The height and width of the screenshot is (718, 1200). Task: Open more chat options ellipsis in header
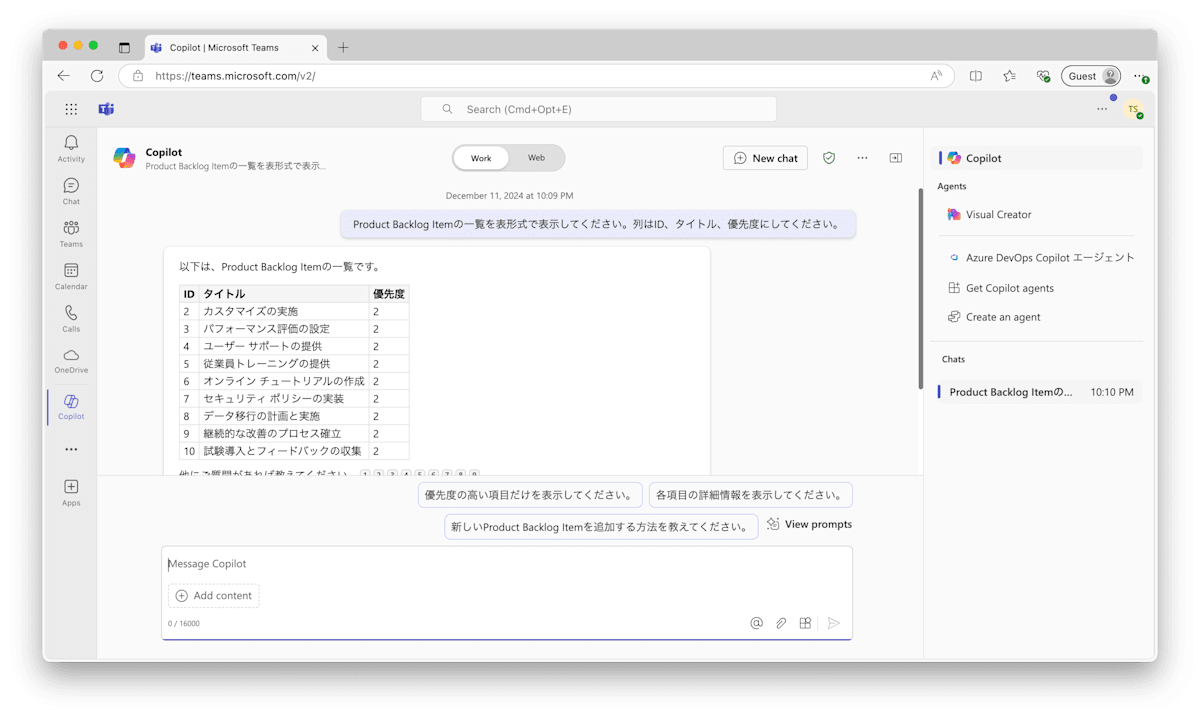[862, 158]
